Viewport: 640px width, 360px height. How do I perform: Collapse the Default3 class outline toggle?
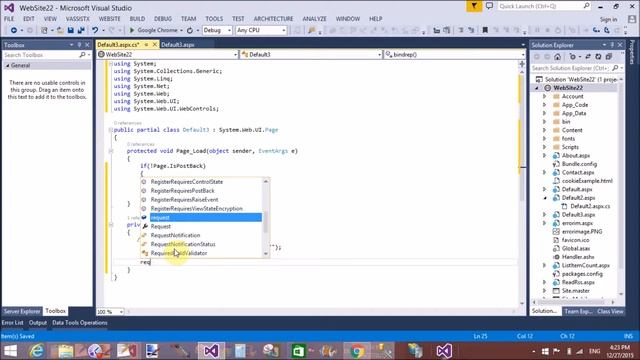[x=111, y=130]
